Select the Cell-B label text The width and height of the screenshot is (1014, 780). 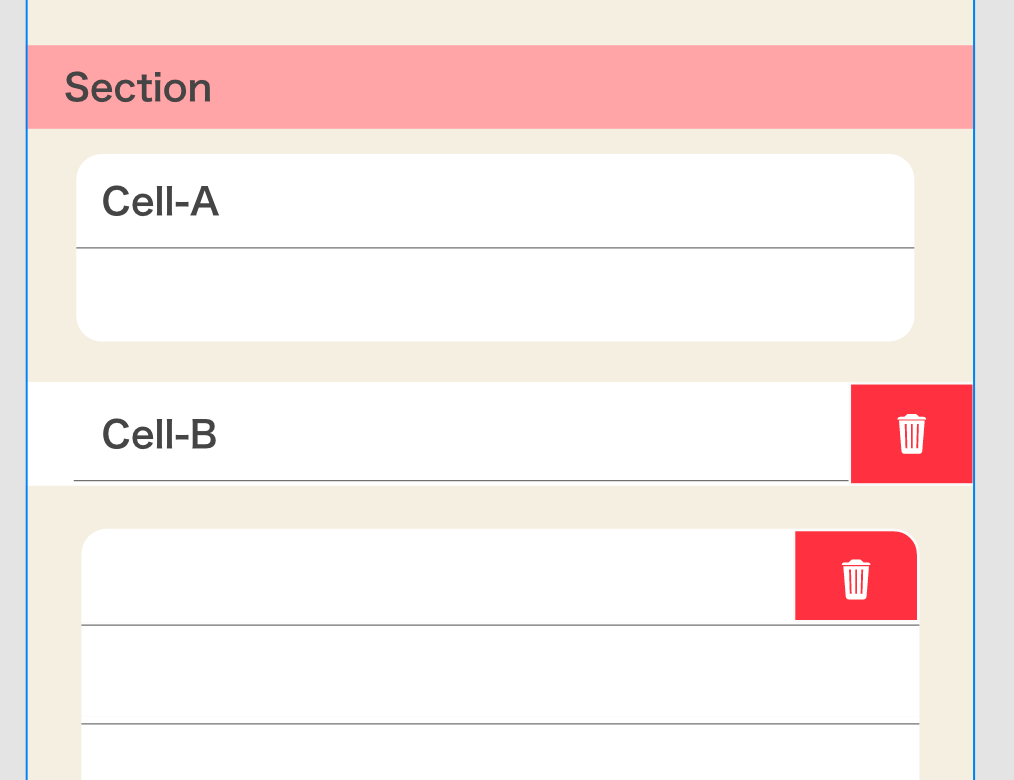(x=159, y=435)
